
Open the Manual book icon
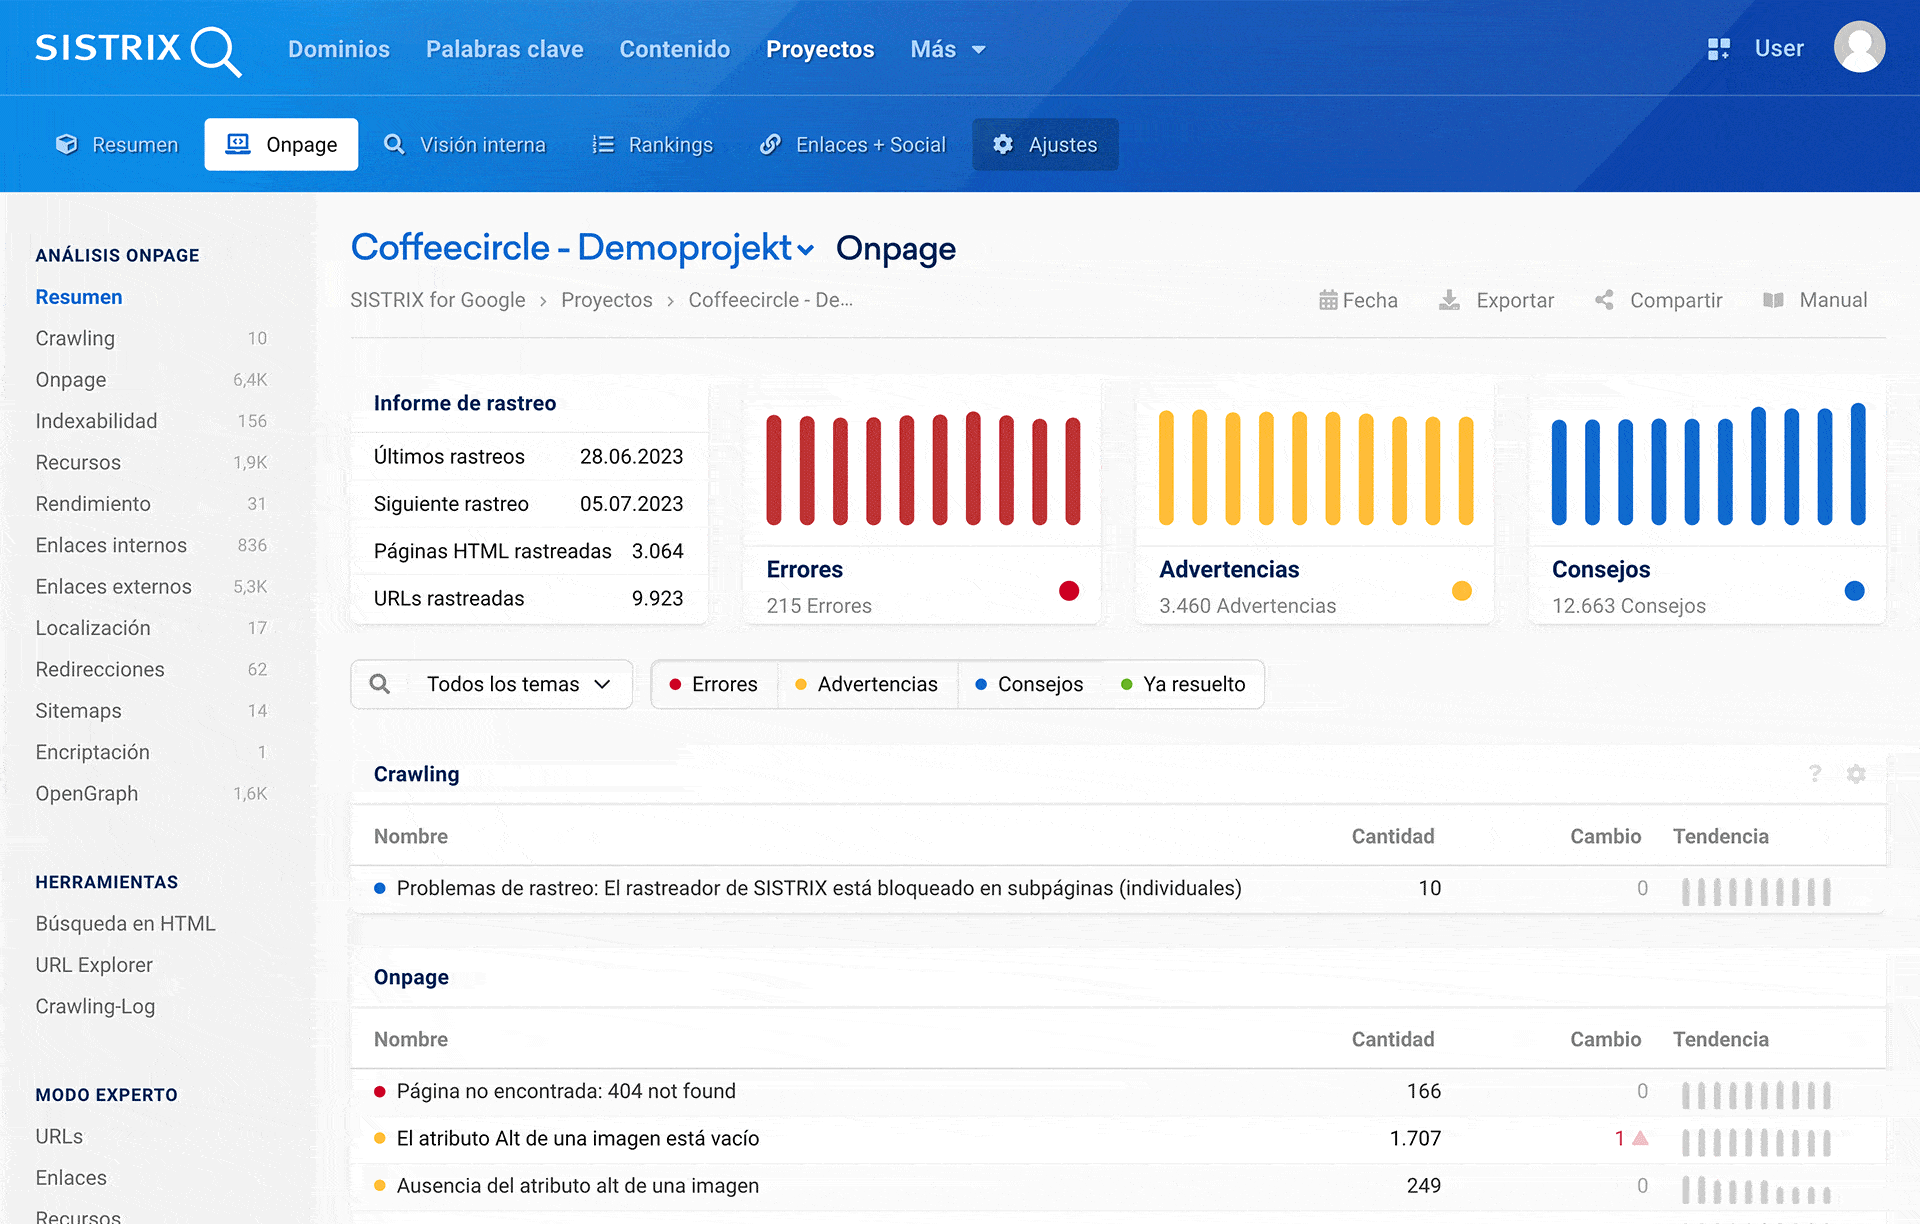click(1773, 300)
